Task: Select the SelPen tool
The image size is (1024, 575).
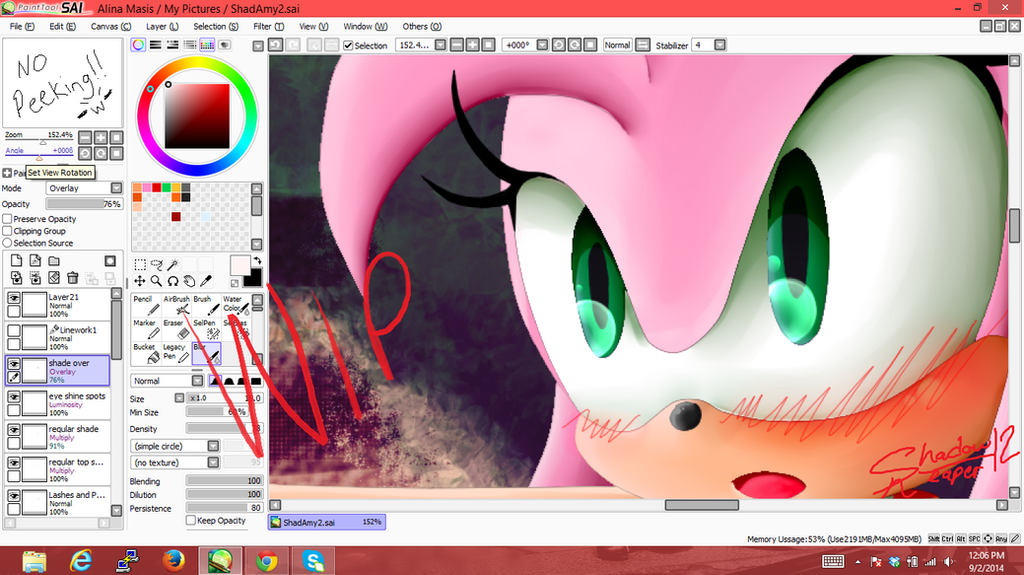Action: pos(206,329)
